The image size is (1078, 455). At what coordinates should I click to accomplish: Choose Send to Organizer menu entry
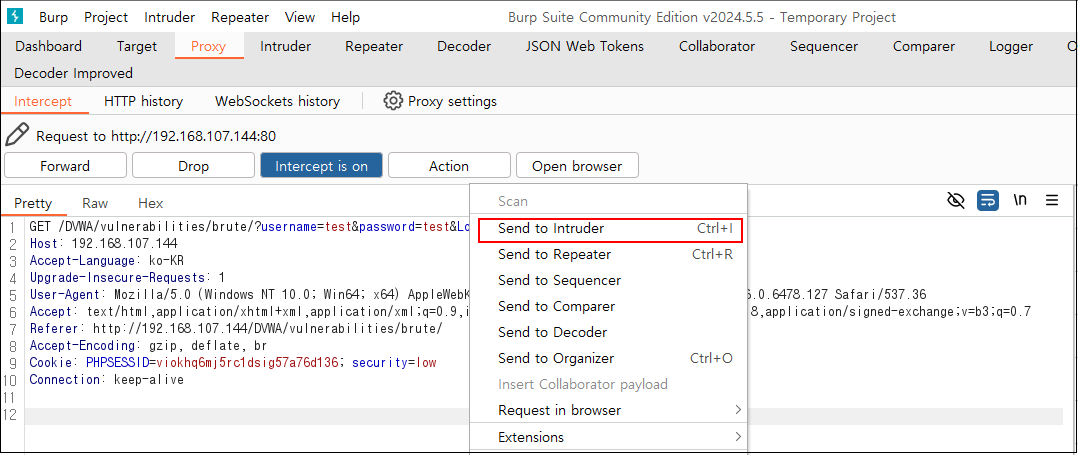click(608, 358)
